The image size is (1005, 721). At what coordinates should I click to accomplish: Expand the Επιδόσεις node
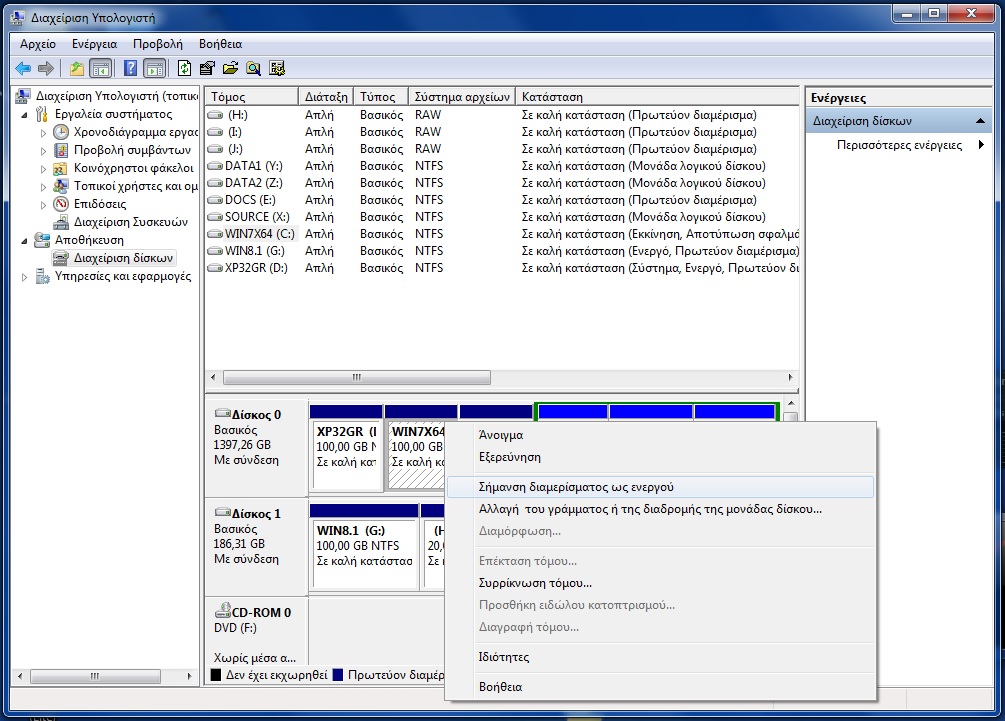(44, 204)
